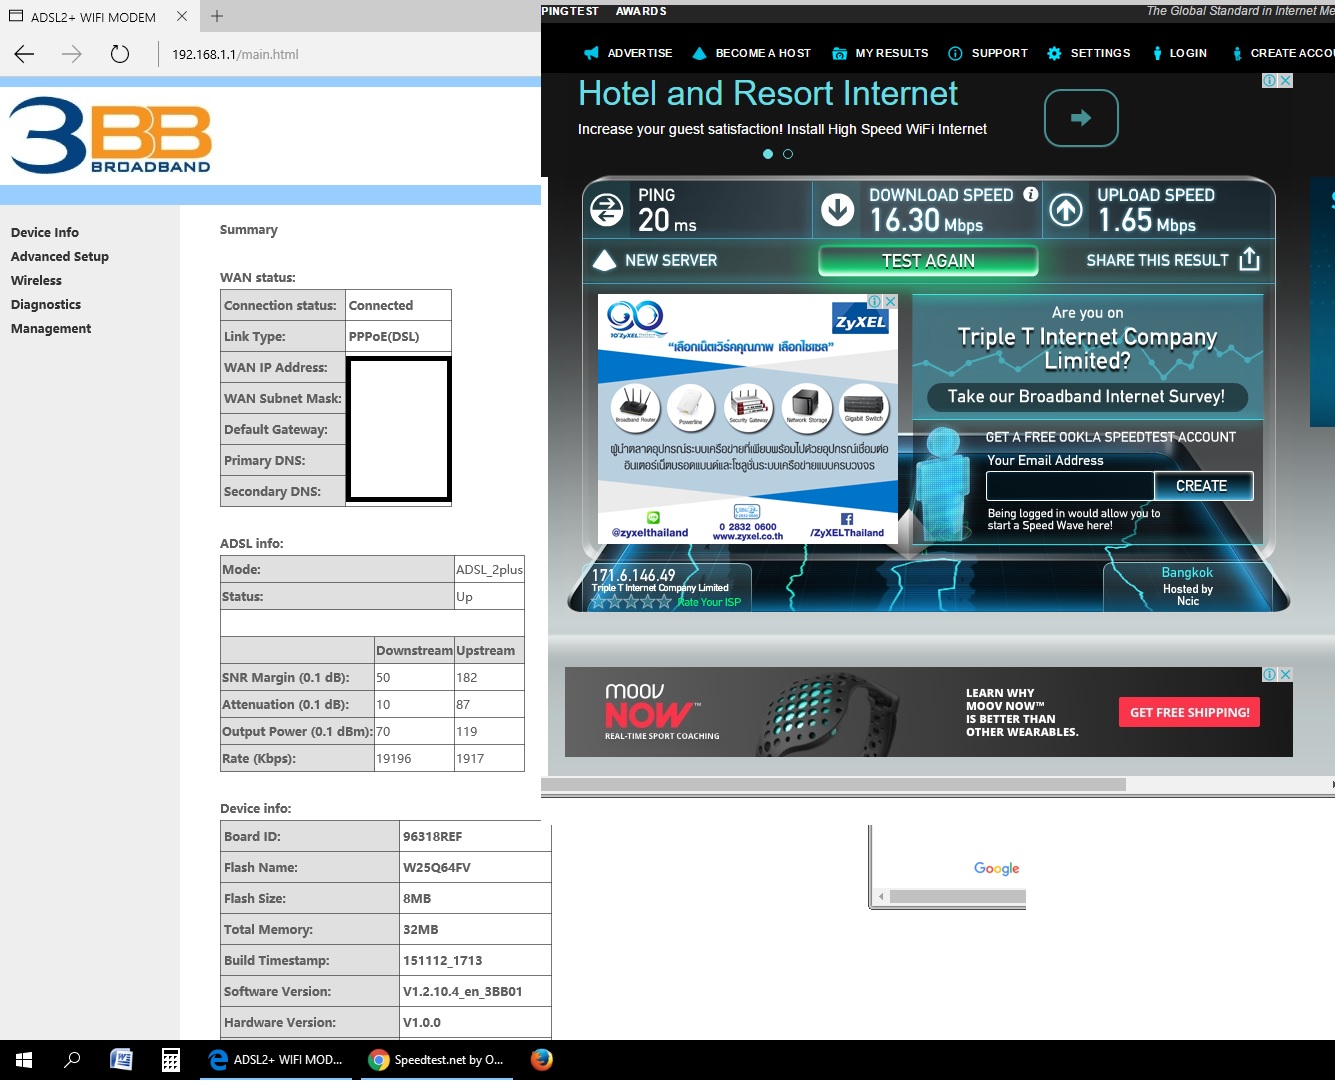Image resolution: width=1335 pixels, height=1085 pixels.
Task: Open Calculator from the taskbar
Action: pos(171,1060)
